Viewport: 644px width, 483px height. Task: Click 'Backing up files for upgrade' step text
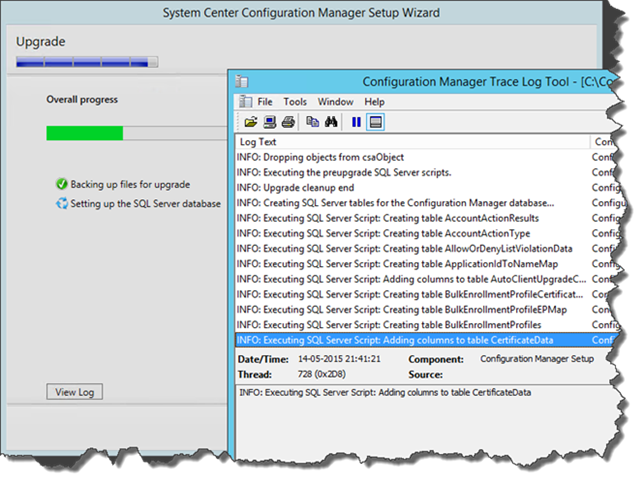(x=130, y=184)
